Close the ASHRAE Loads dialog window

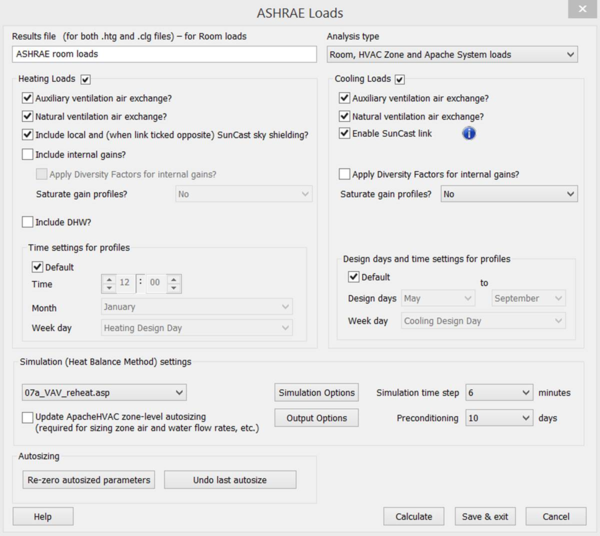[578, 12]
